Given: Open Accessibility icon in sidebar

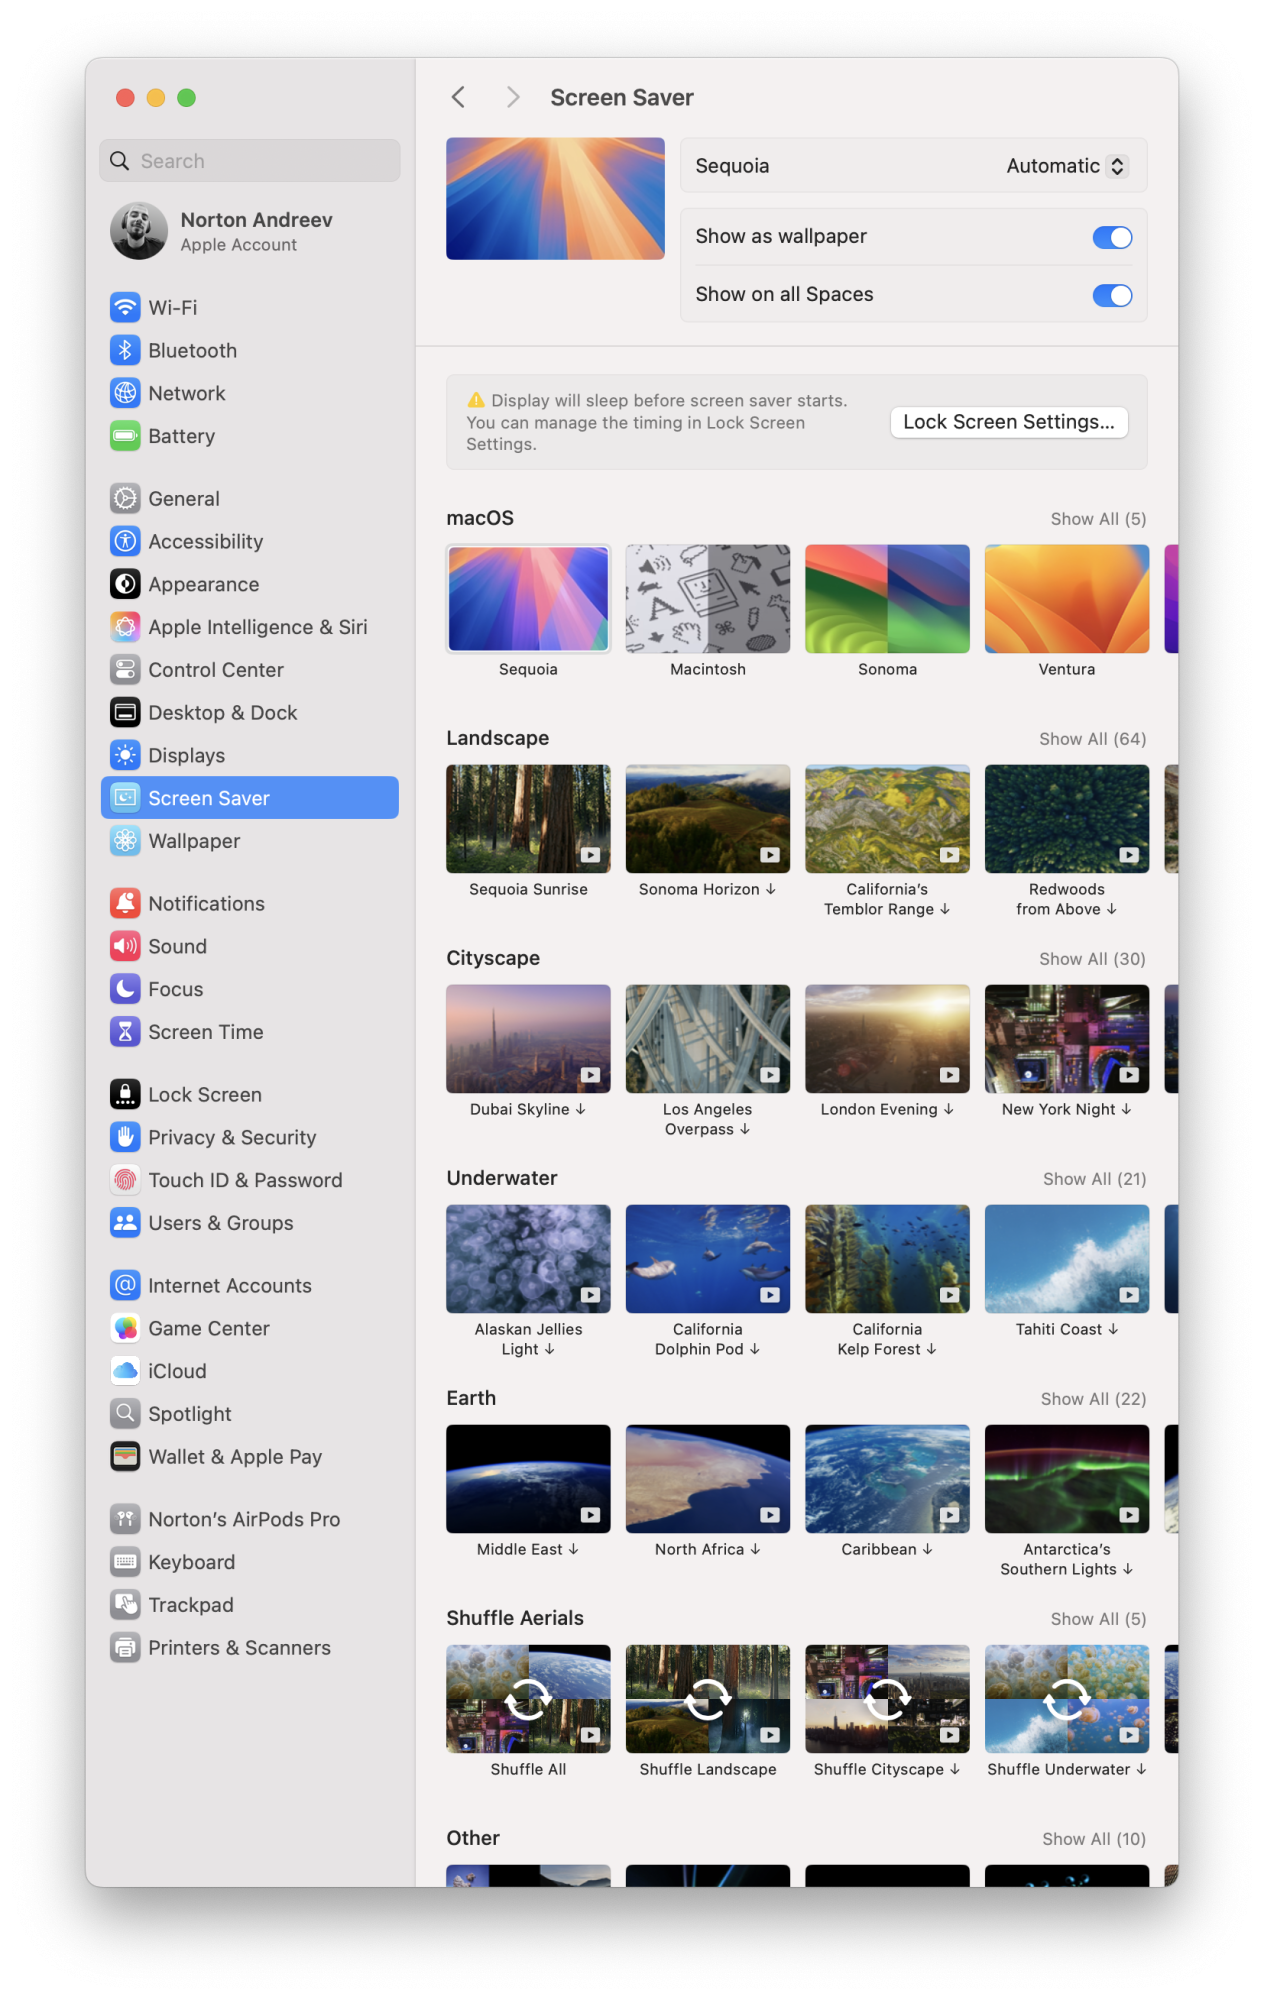Looking at the screenshot, I should (x=125, y=541).
